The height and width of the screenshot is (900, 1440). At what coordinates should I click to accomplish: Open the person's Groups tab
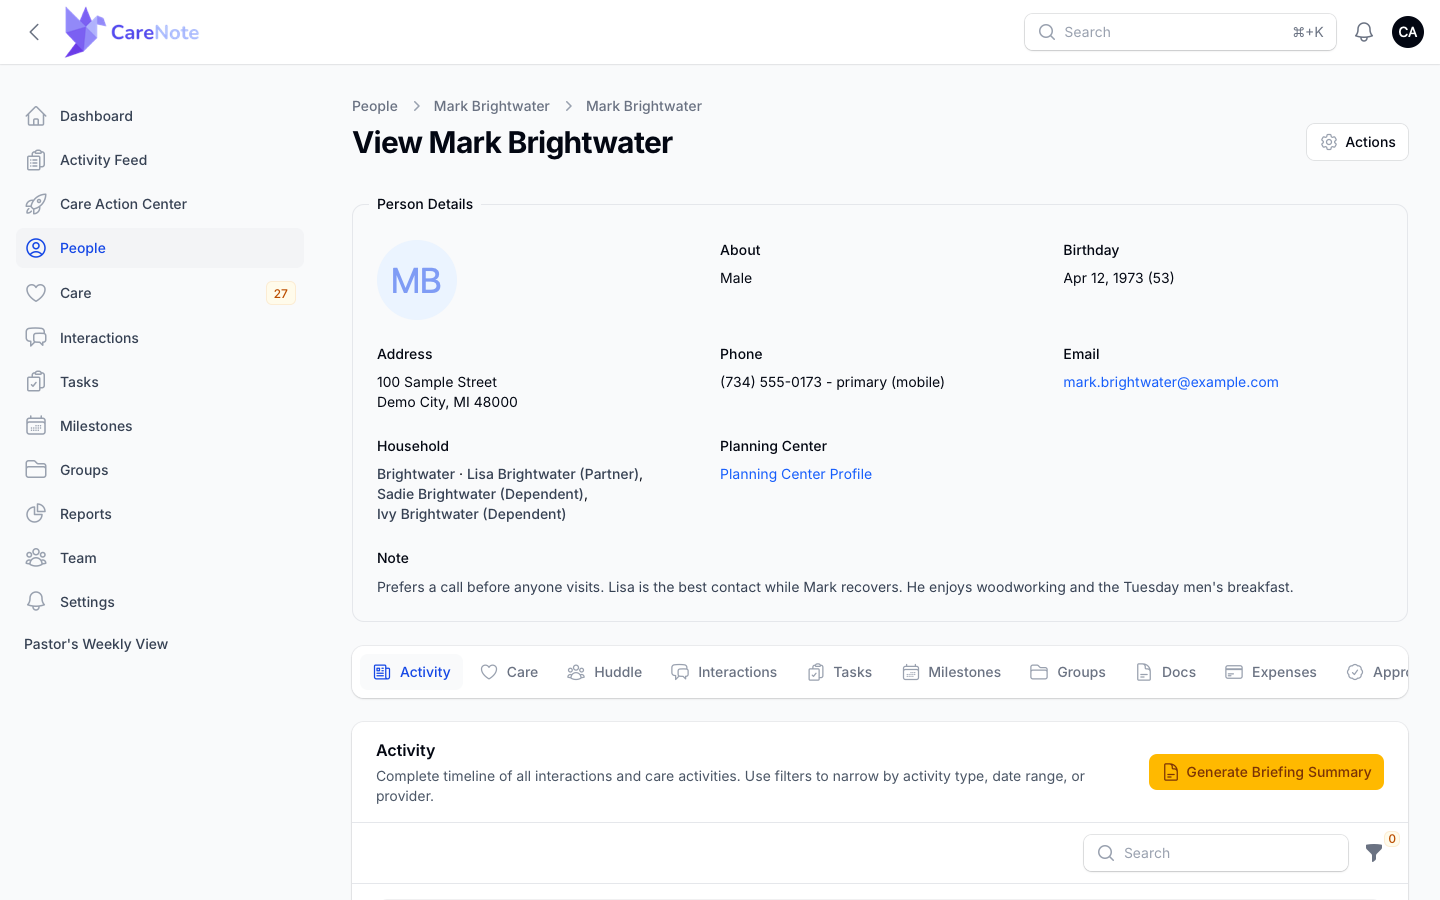pyautogui.click(x=1068, y=672)
